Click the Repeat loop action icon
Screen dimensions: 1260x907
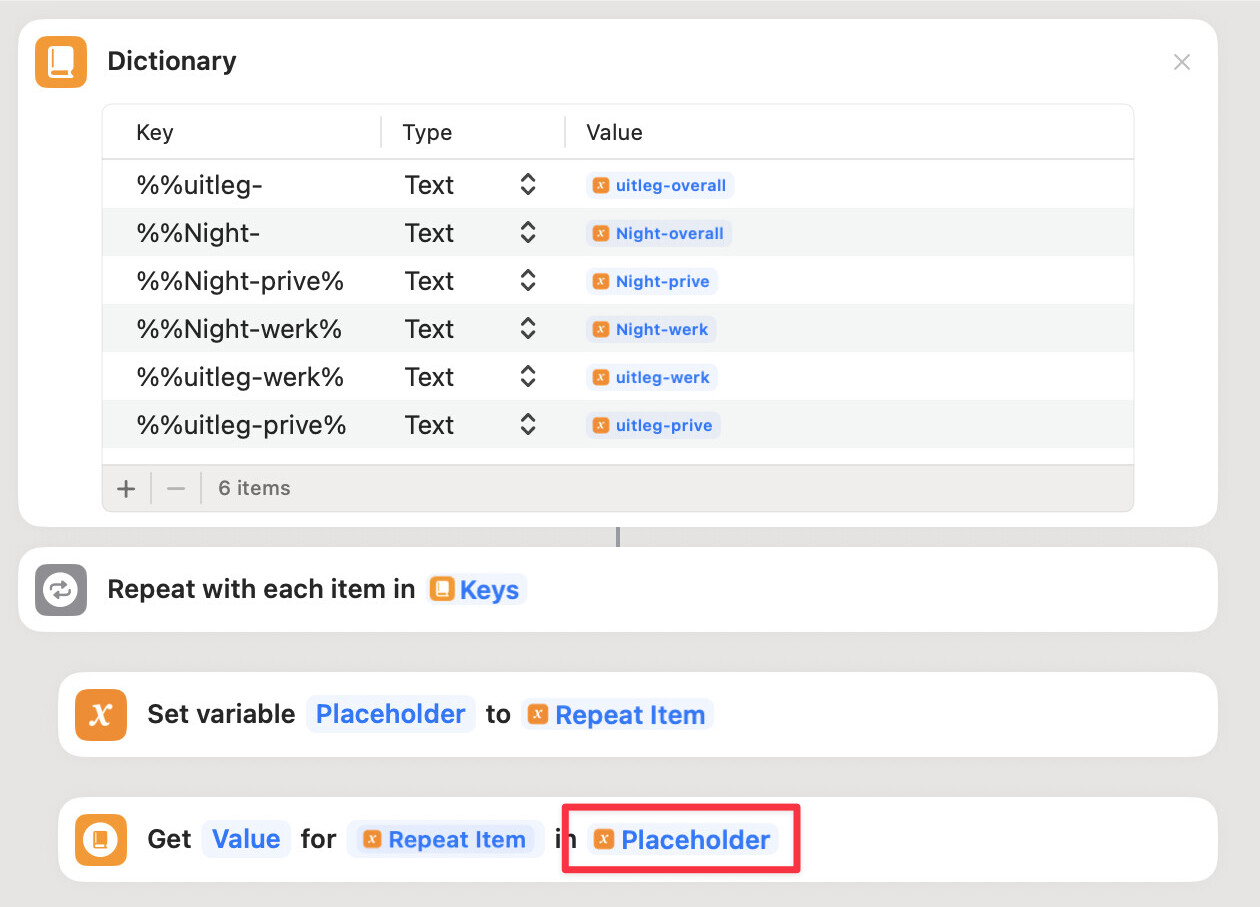pos(61,590)
